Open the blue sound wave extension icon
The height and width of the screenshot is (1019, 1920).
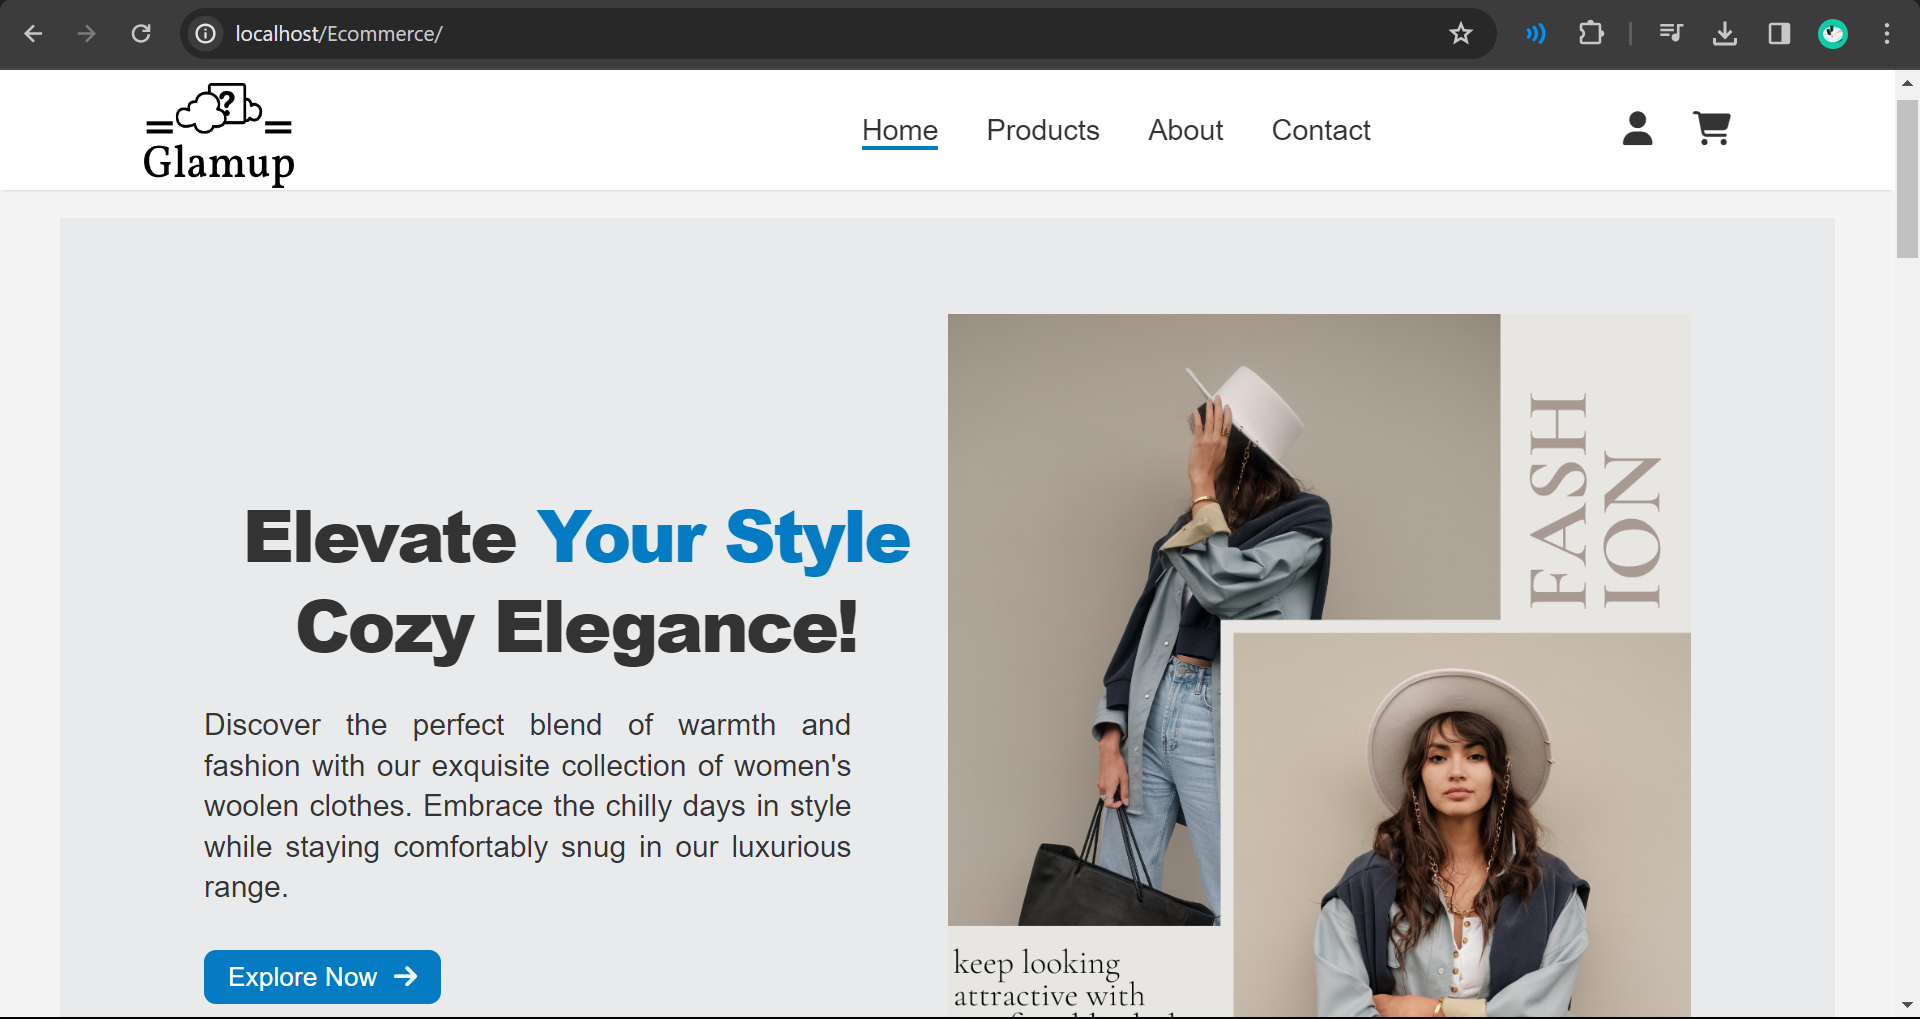(x=1536, y=34)
